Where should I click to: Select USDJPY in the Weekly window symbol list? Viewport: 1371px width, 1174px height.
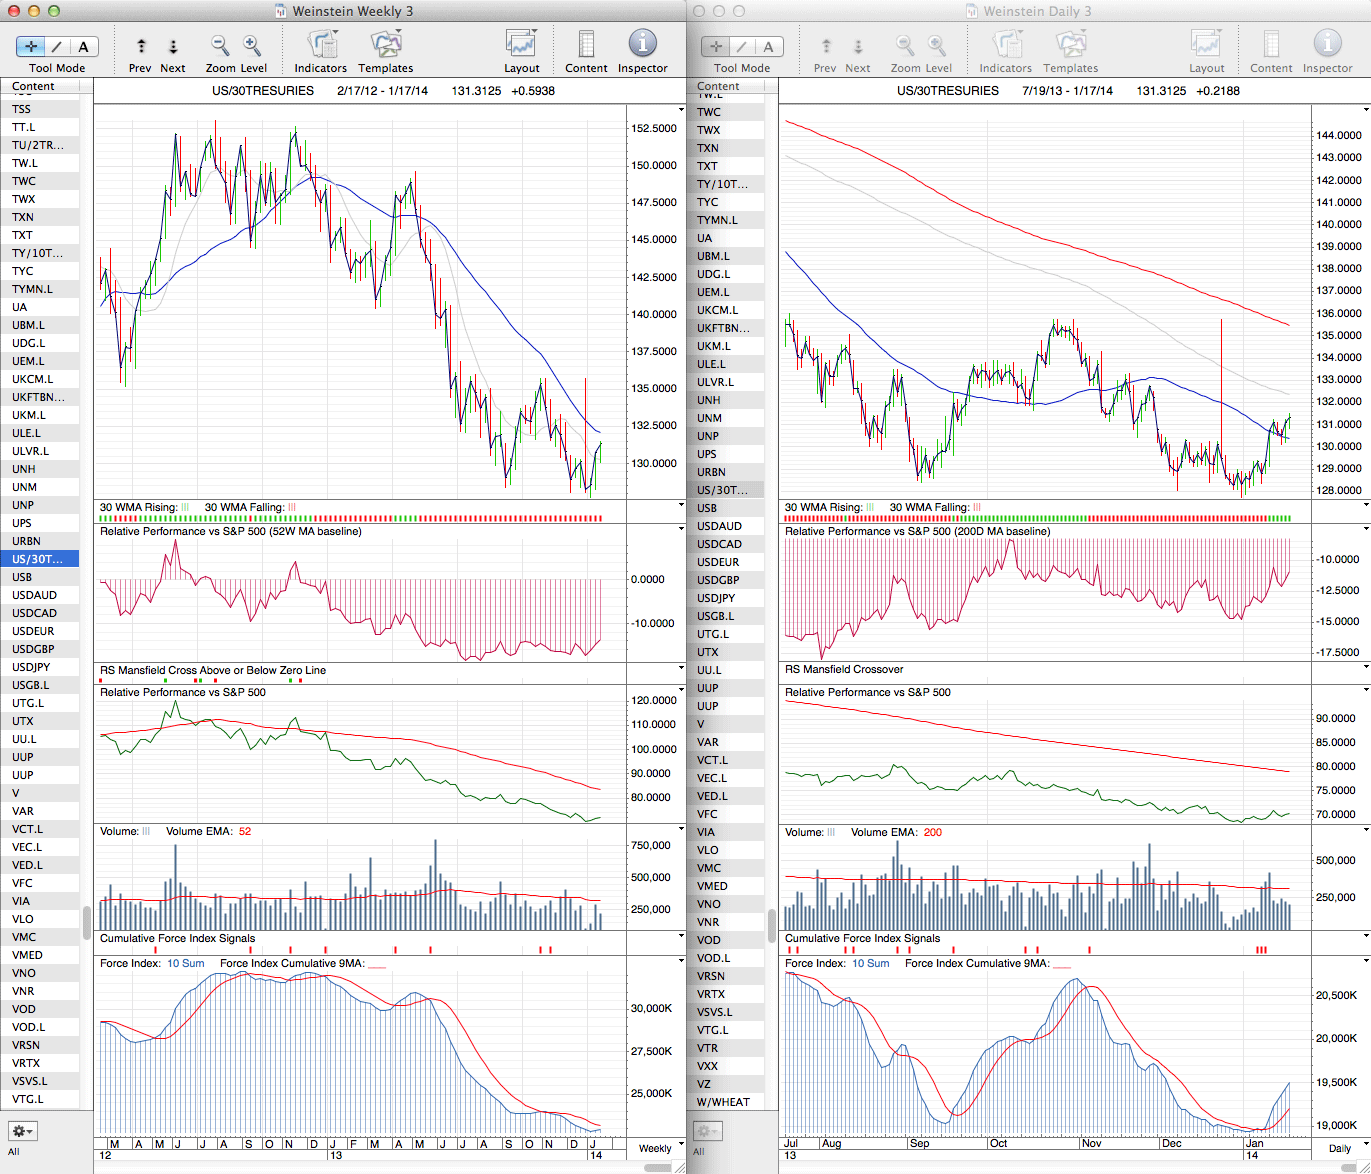(31, 667)
